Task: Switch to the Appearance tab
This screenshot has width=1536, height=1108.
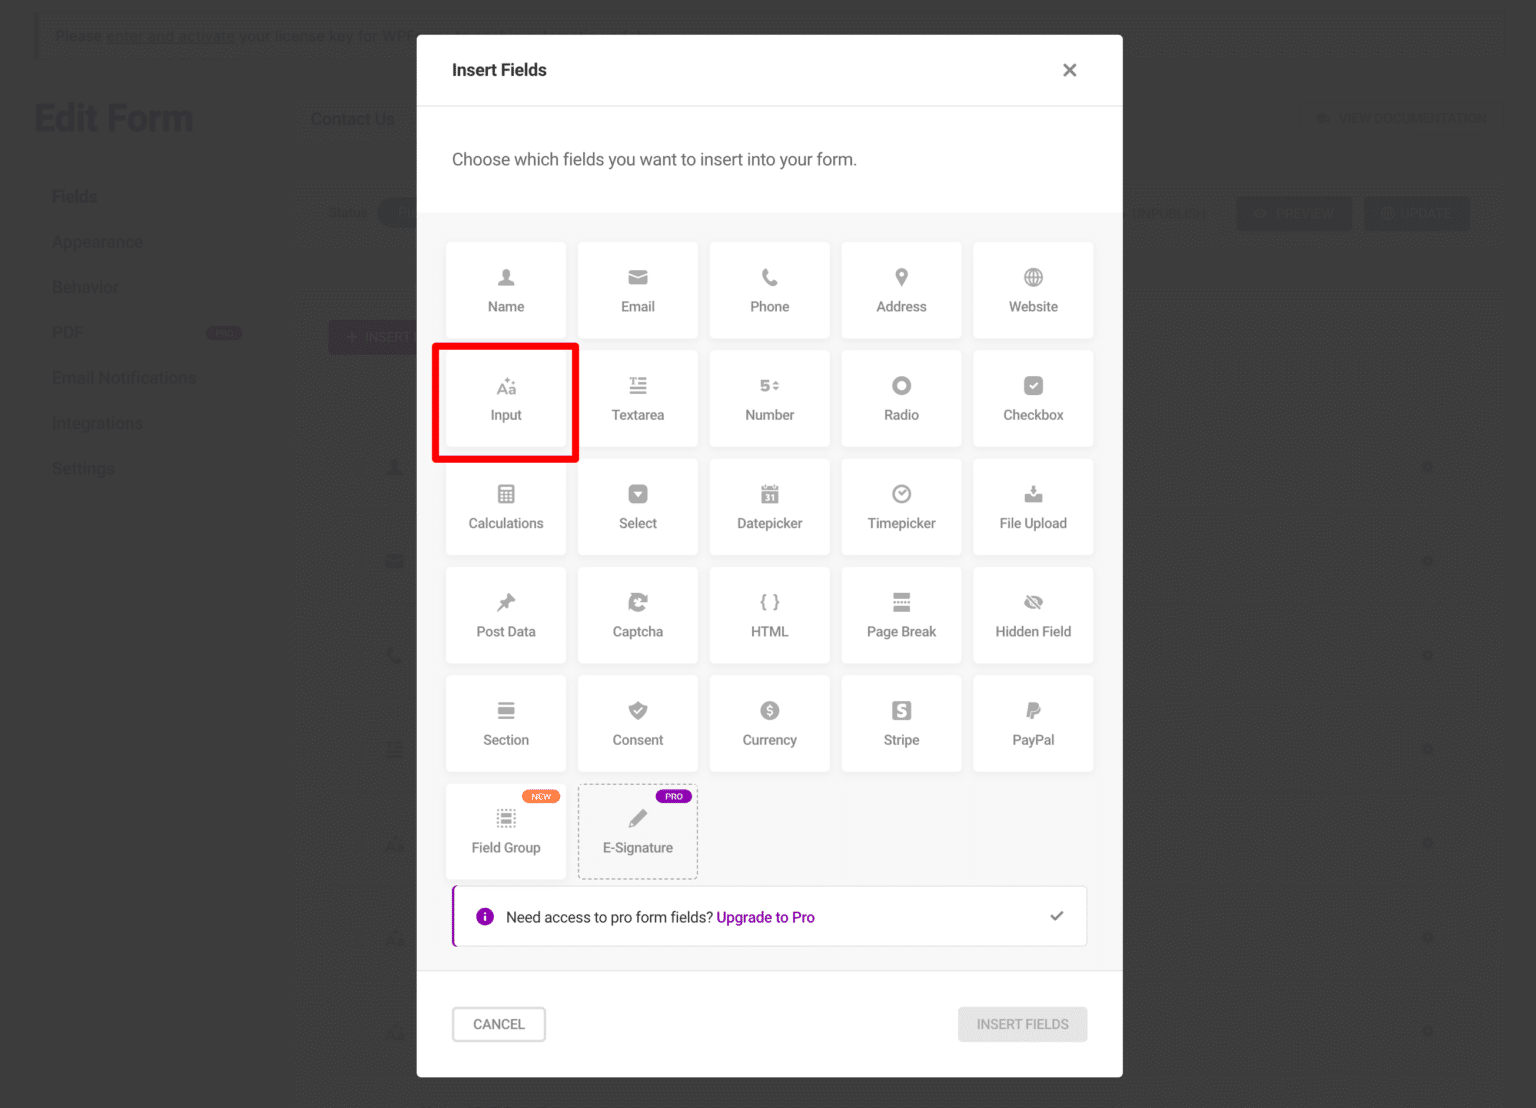Action: click(97, 241)
